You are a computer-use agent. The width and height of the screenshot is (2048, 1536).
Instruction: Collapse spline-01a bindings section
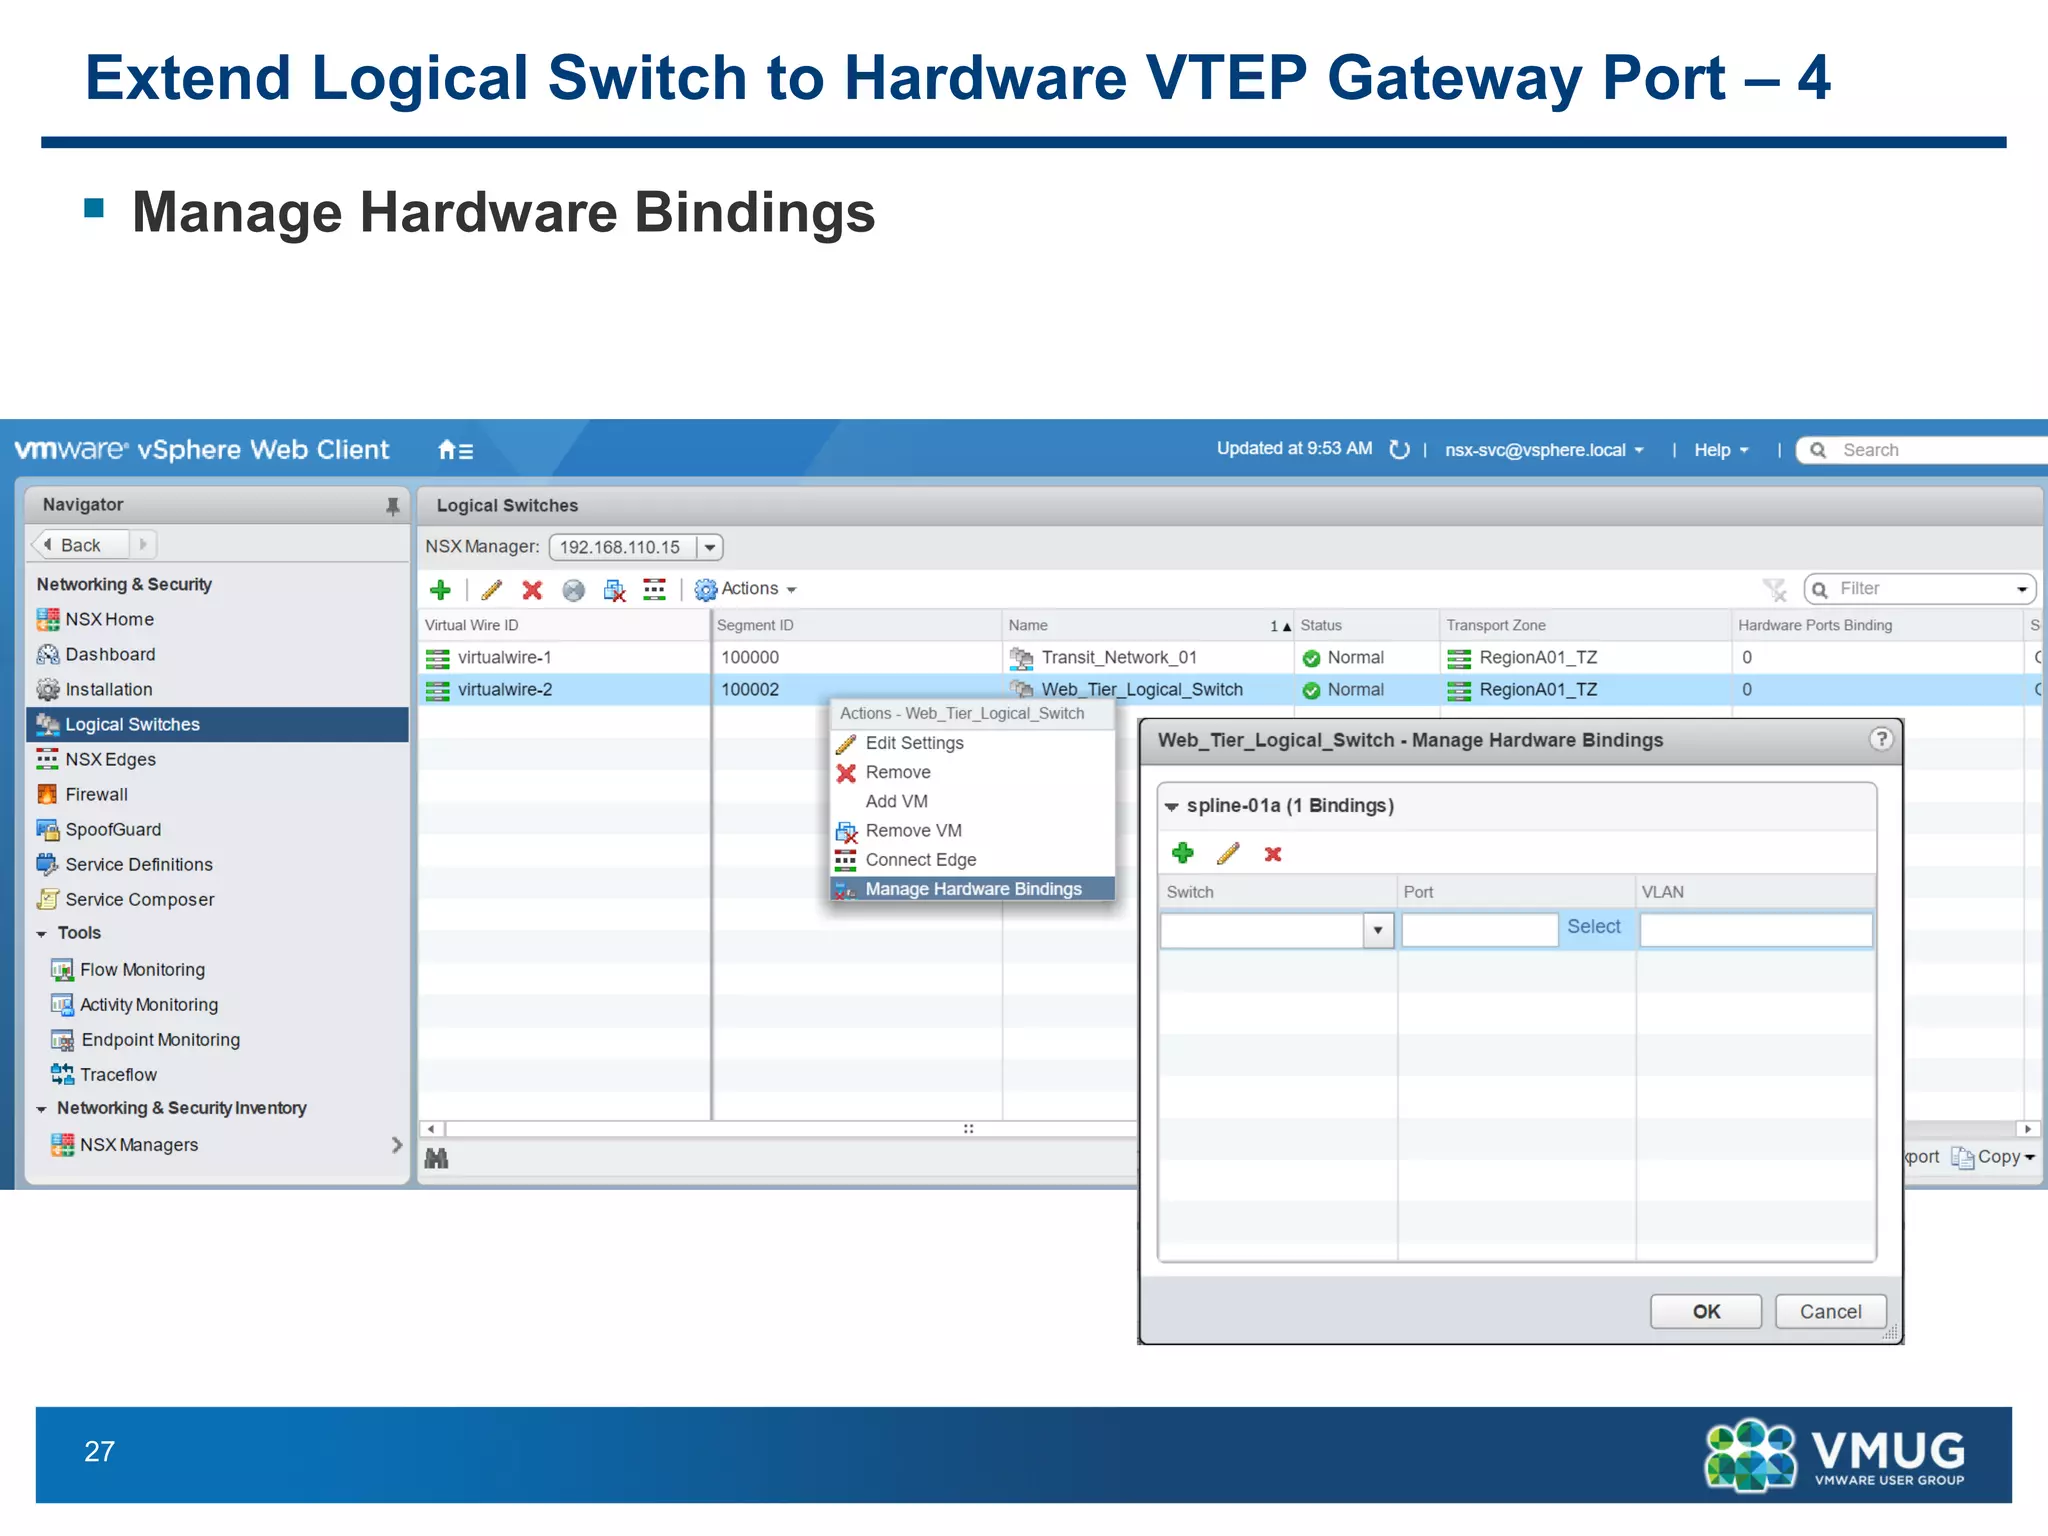click(1171, 806)
